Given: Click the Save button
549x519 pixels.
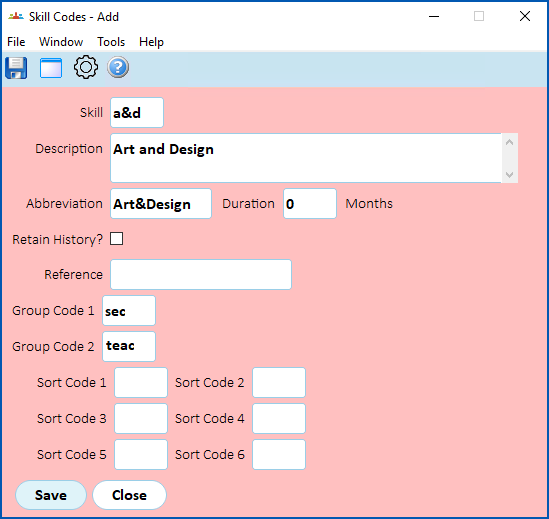Looking at the screenshot, I should tap(51, 495).
